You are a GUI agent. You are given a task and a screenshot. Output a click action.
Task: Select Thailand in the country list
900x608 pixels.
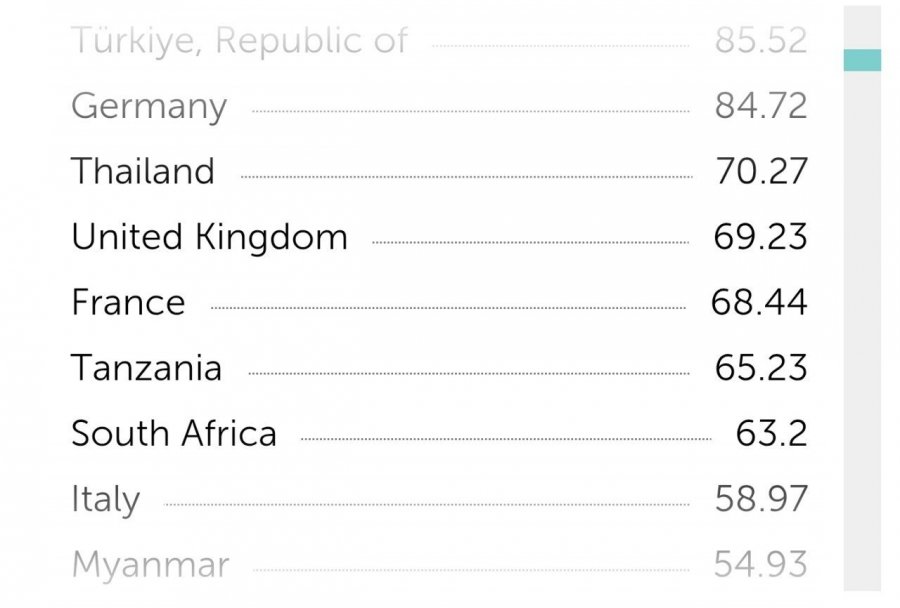click(x=143, y=172)
